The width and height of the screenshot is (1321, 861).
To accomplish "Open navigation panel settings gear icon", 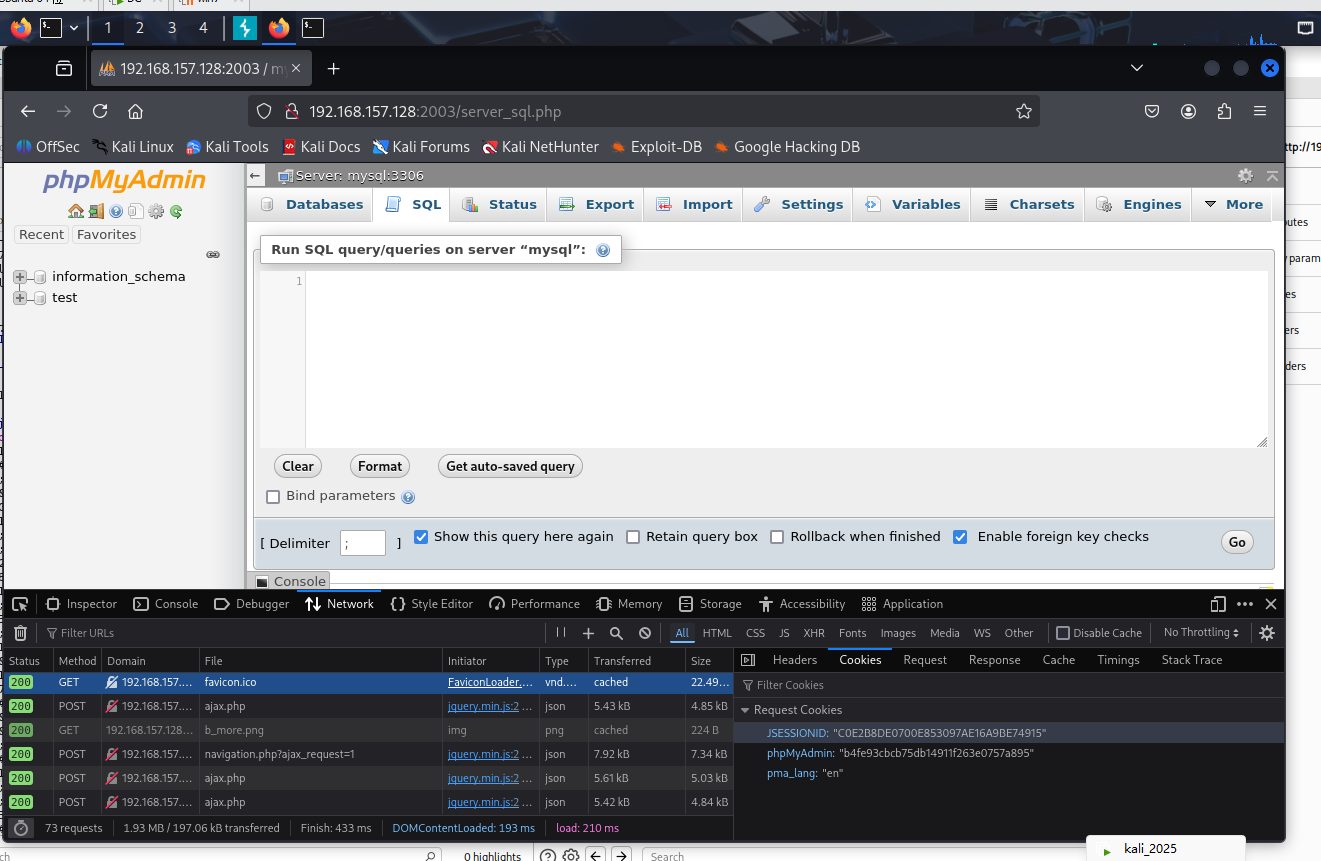I will [x=156, y=211].
